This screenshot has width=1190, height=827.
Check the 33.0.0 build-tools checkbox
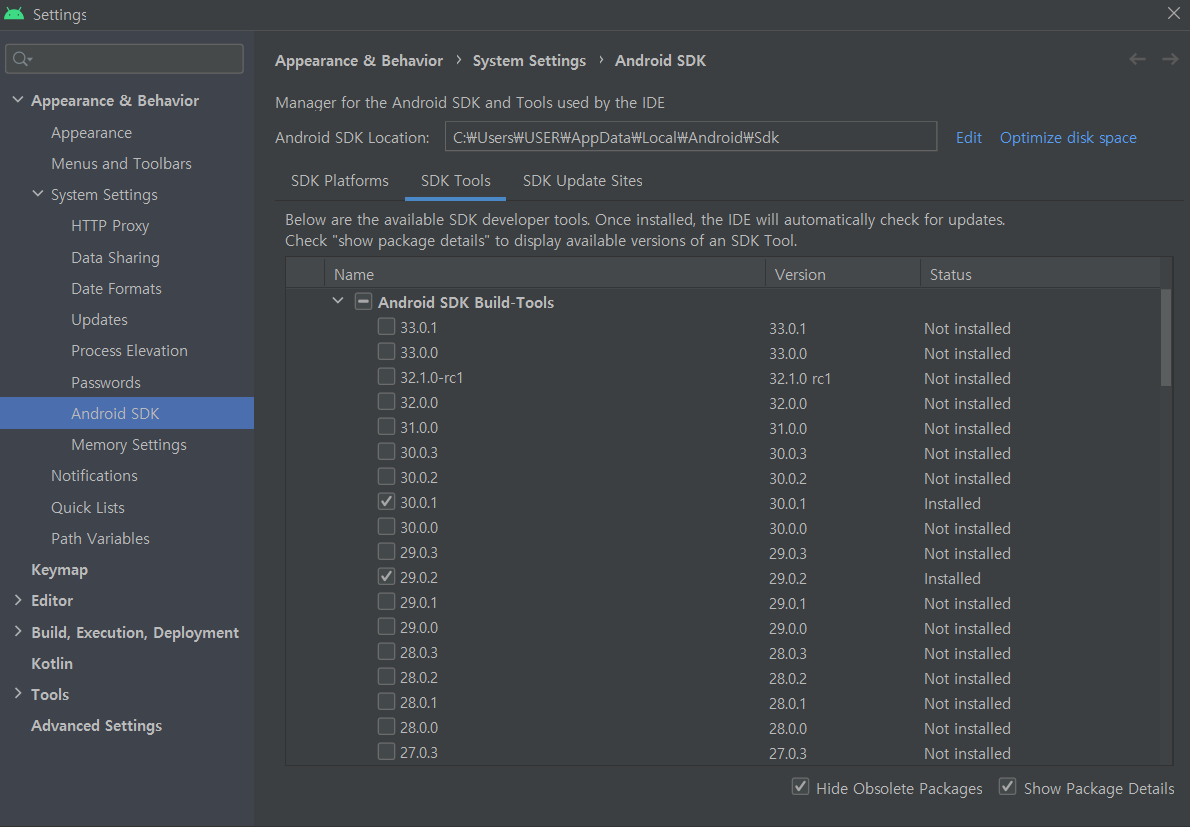coord(386,352)
